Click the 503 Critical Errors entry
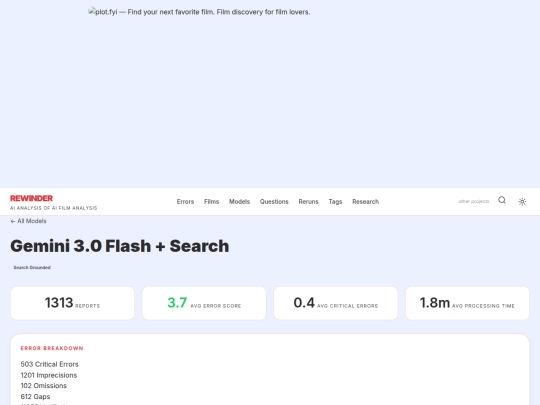Image resolution: width=540 pixels, height=405 pixels. (50, 364)
